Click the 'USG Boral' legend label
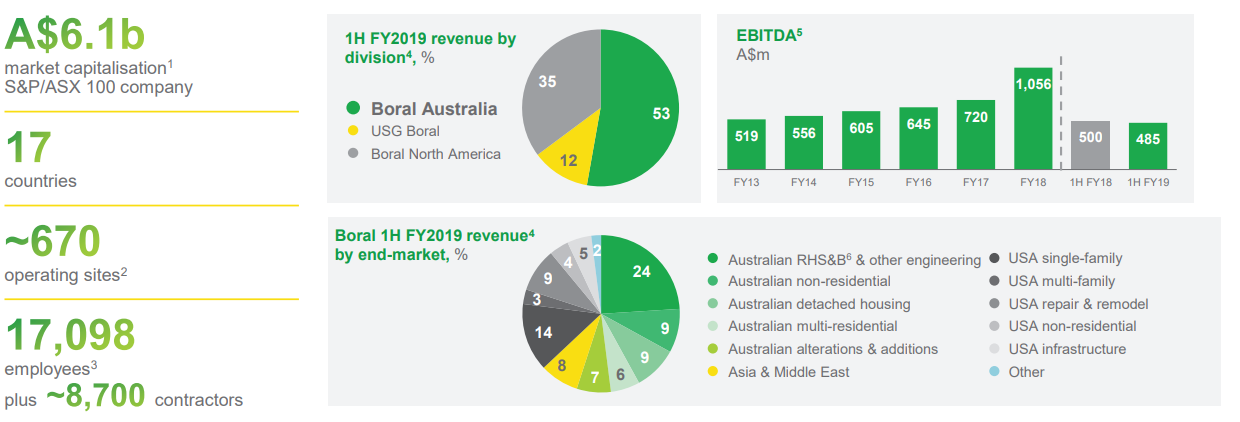This screenshot has width=1240, height=422. [x=405, y=131]
